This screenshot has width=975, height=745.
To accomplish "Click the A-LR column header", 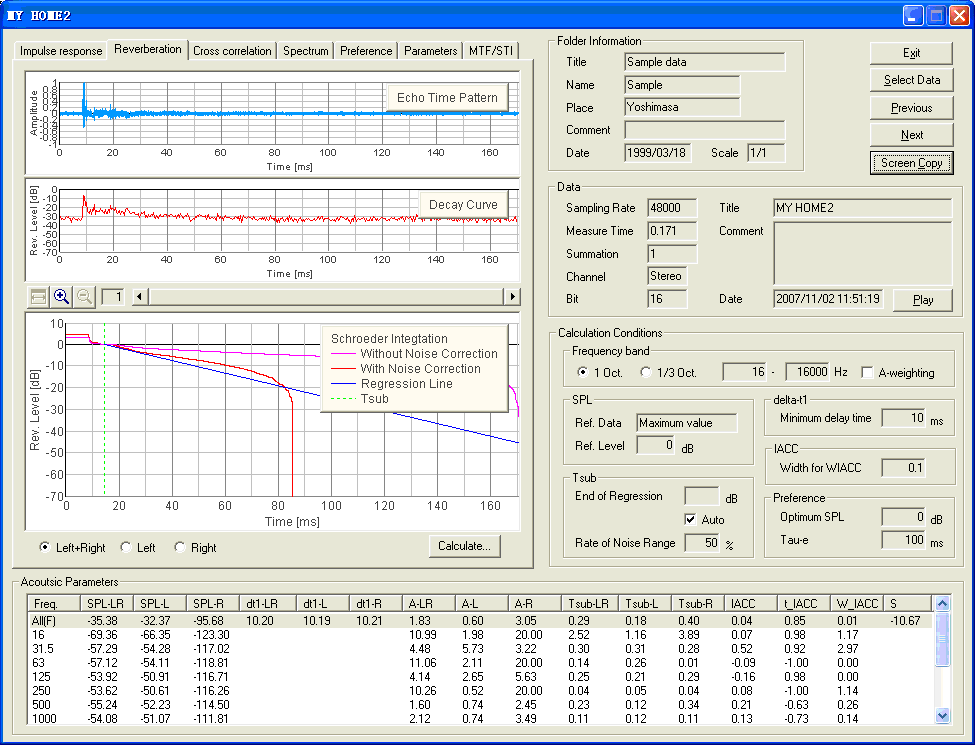I will (429, 603).
